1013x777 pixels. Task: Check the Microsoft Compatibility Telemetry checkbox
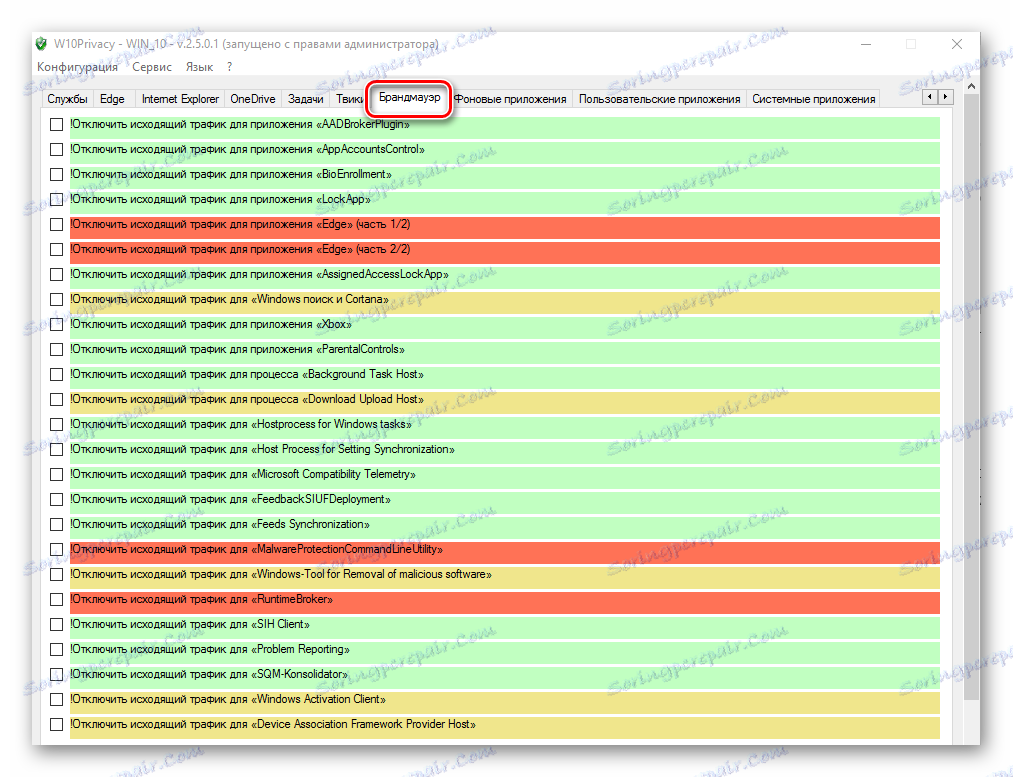coord(57,474)
